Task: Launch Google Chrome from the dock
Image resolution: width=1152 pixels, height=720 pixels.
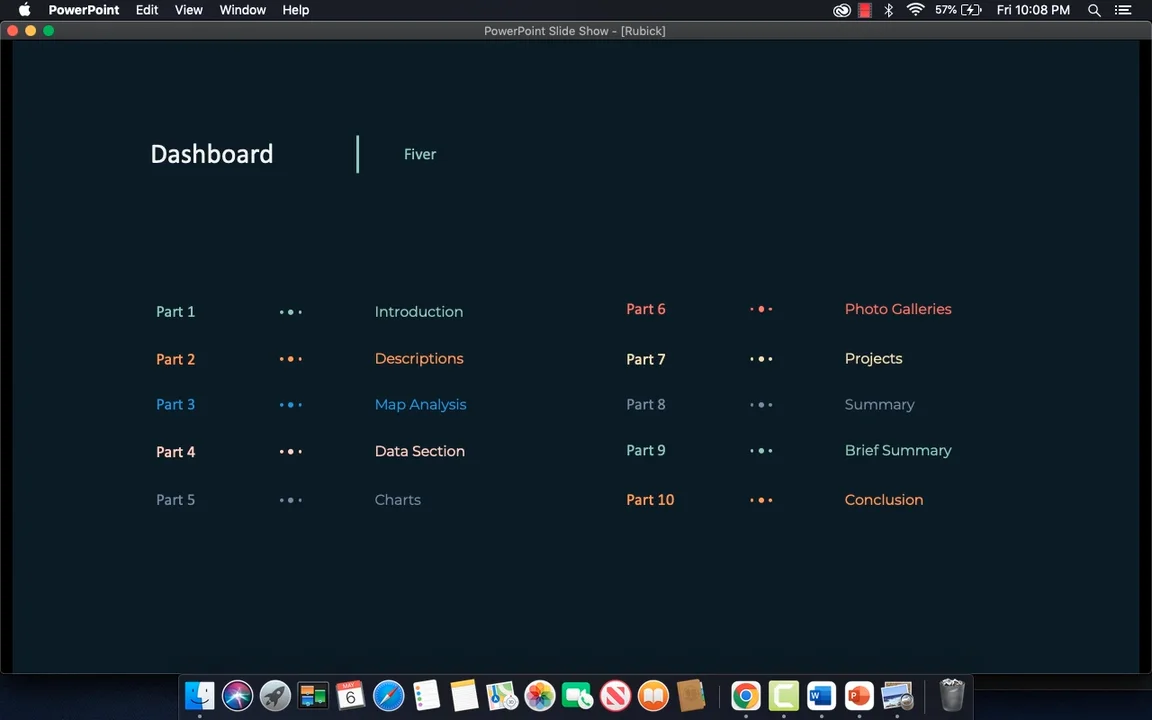Action: [x=746, y=695]
